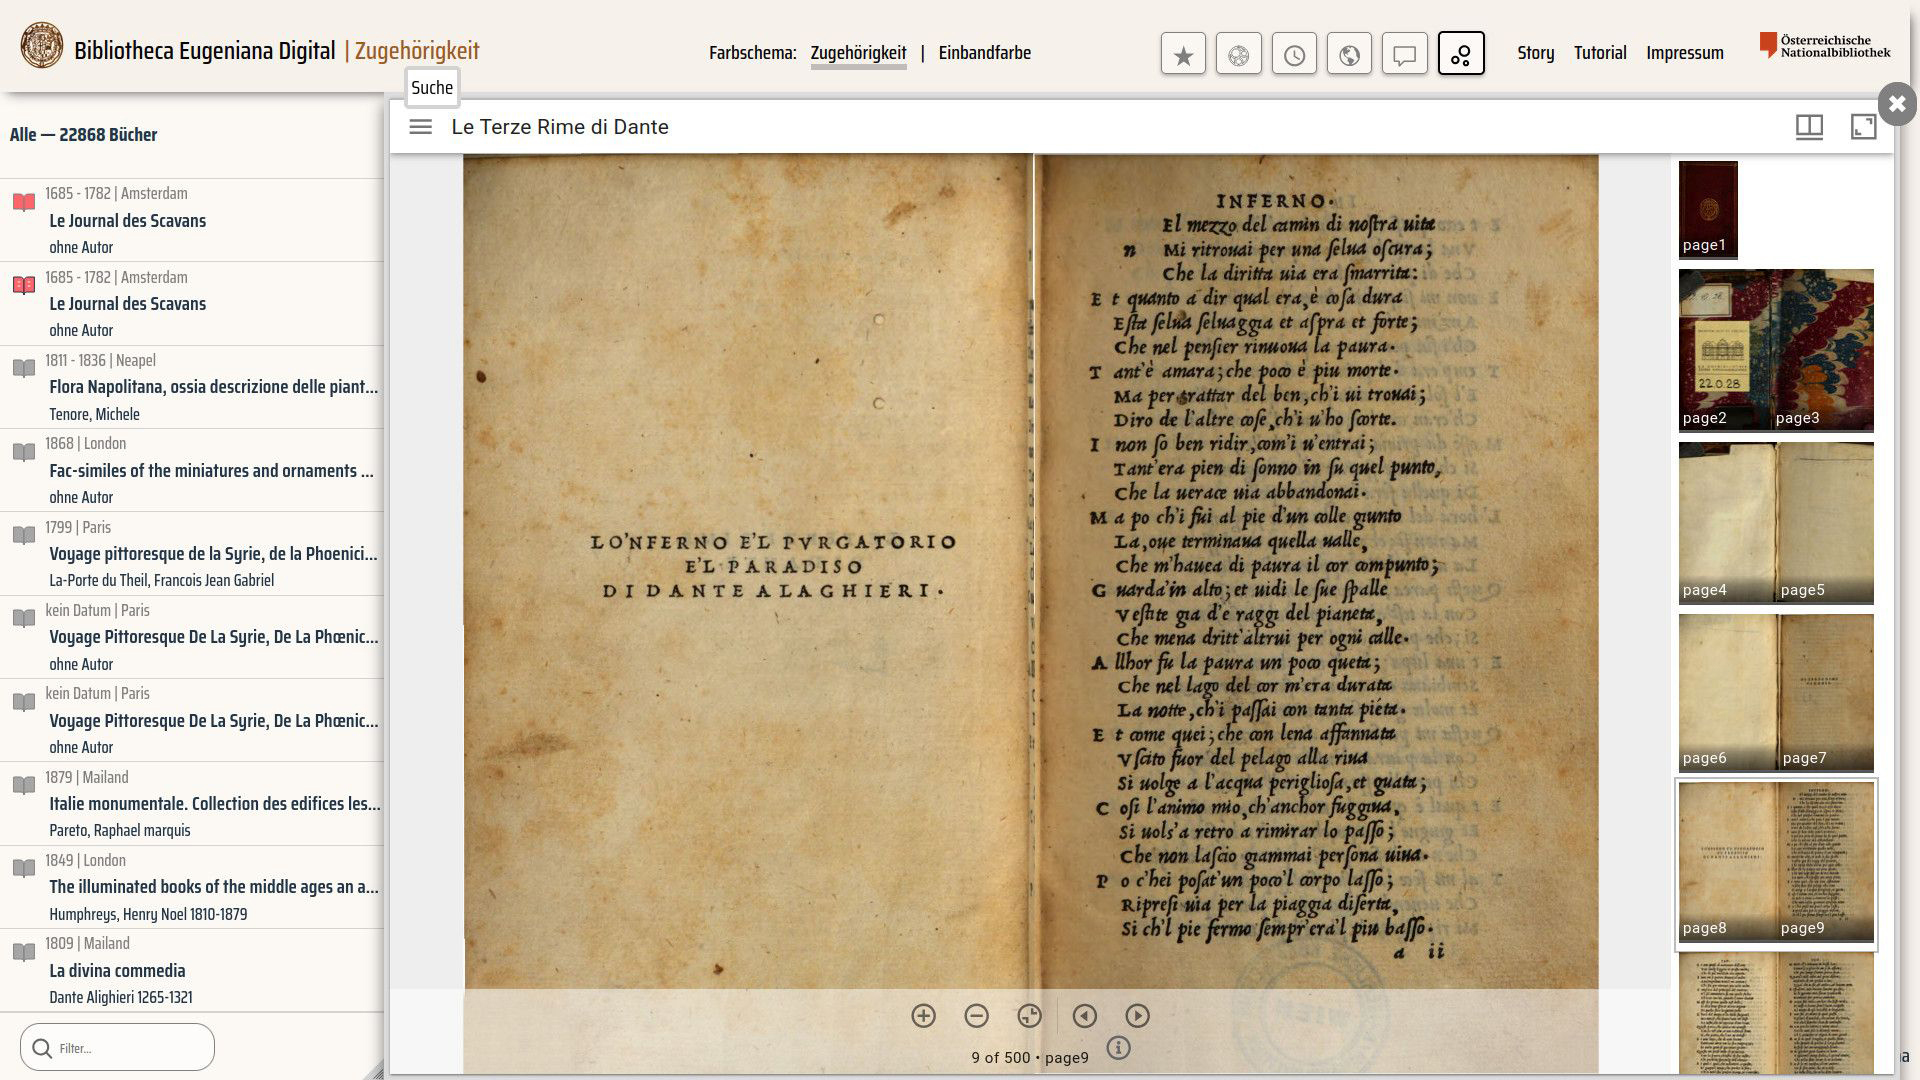Open Italie monumentale book entry
Screen dimensions: 1920x1080
tap(192, 803)
